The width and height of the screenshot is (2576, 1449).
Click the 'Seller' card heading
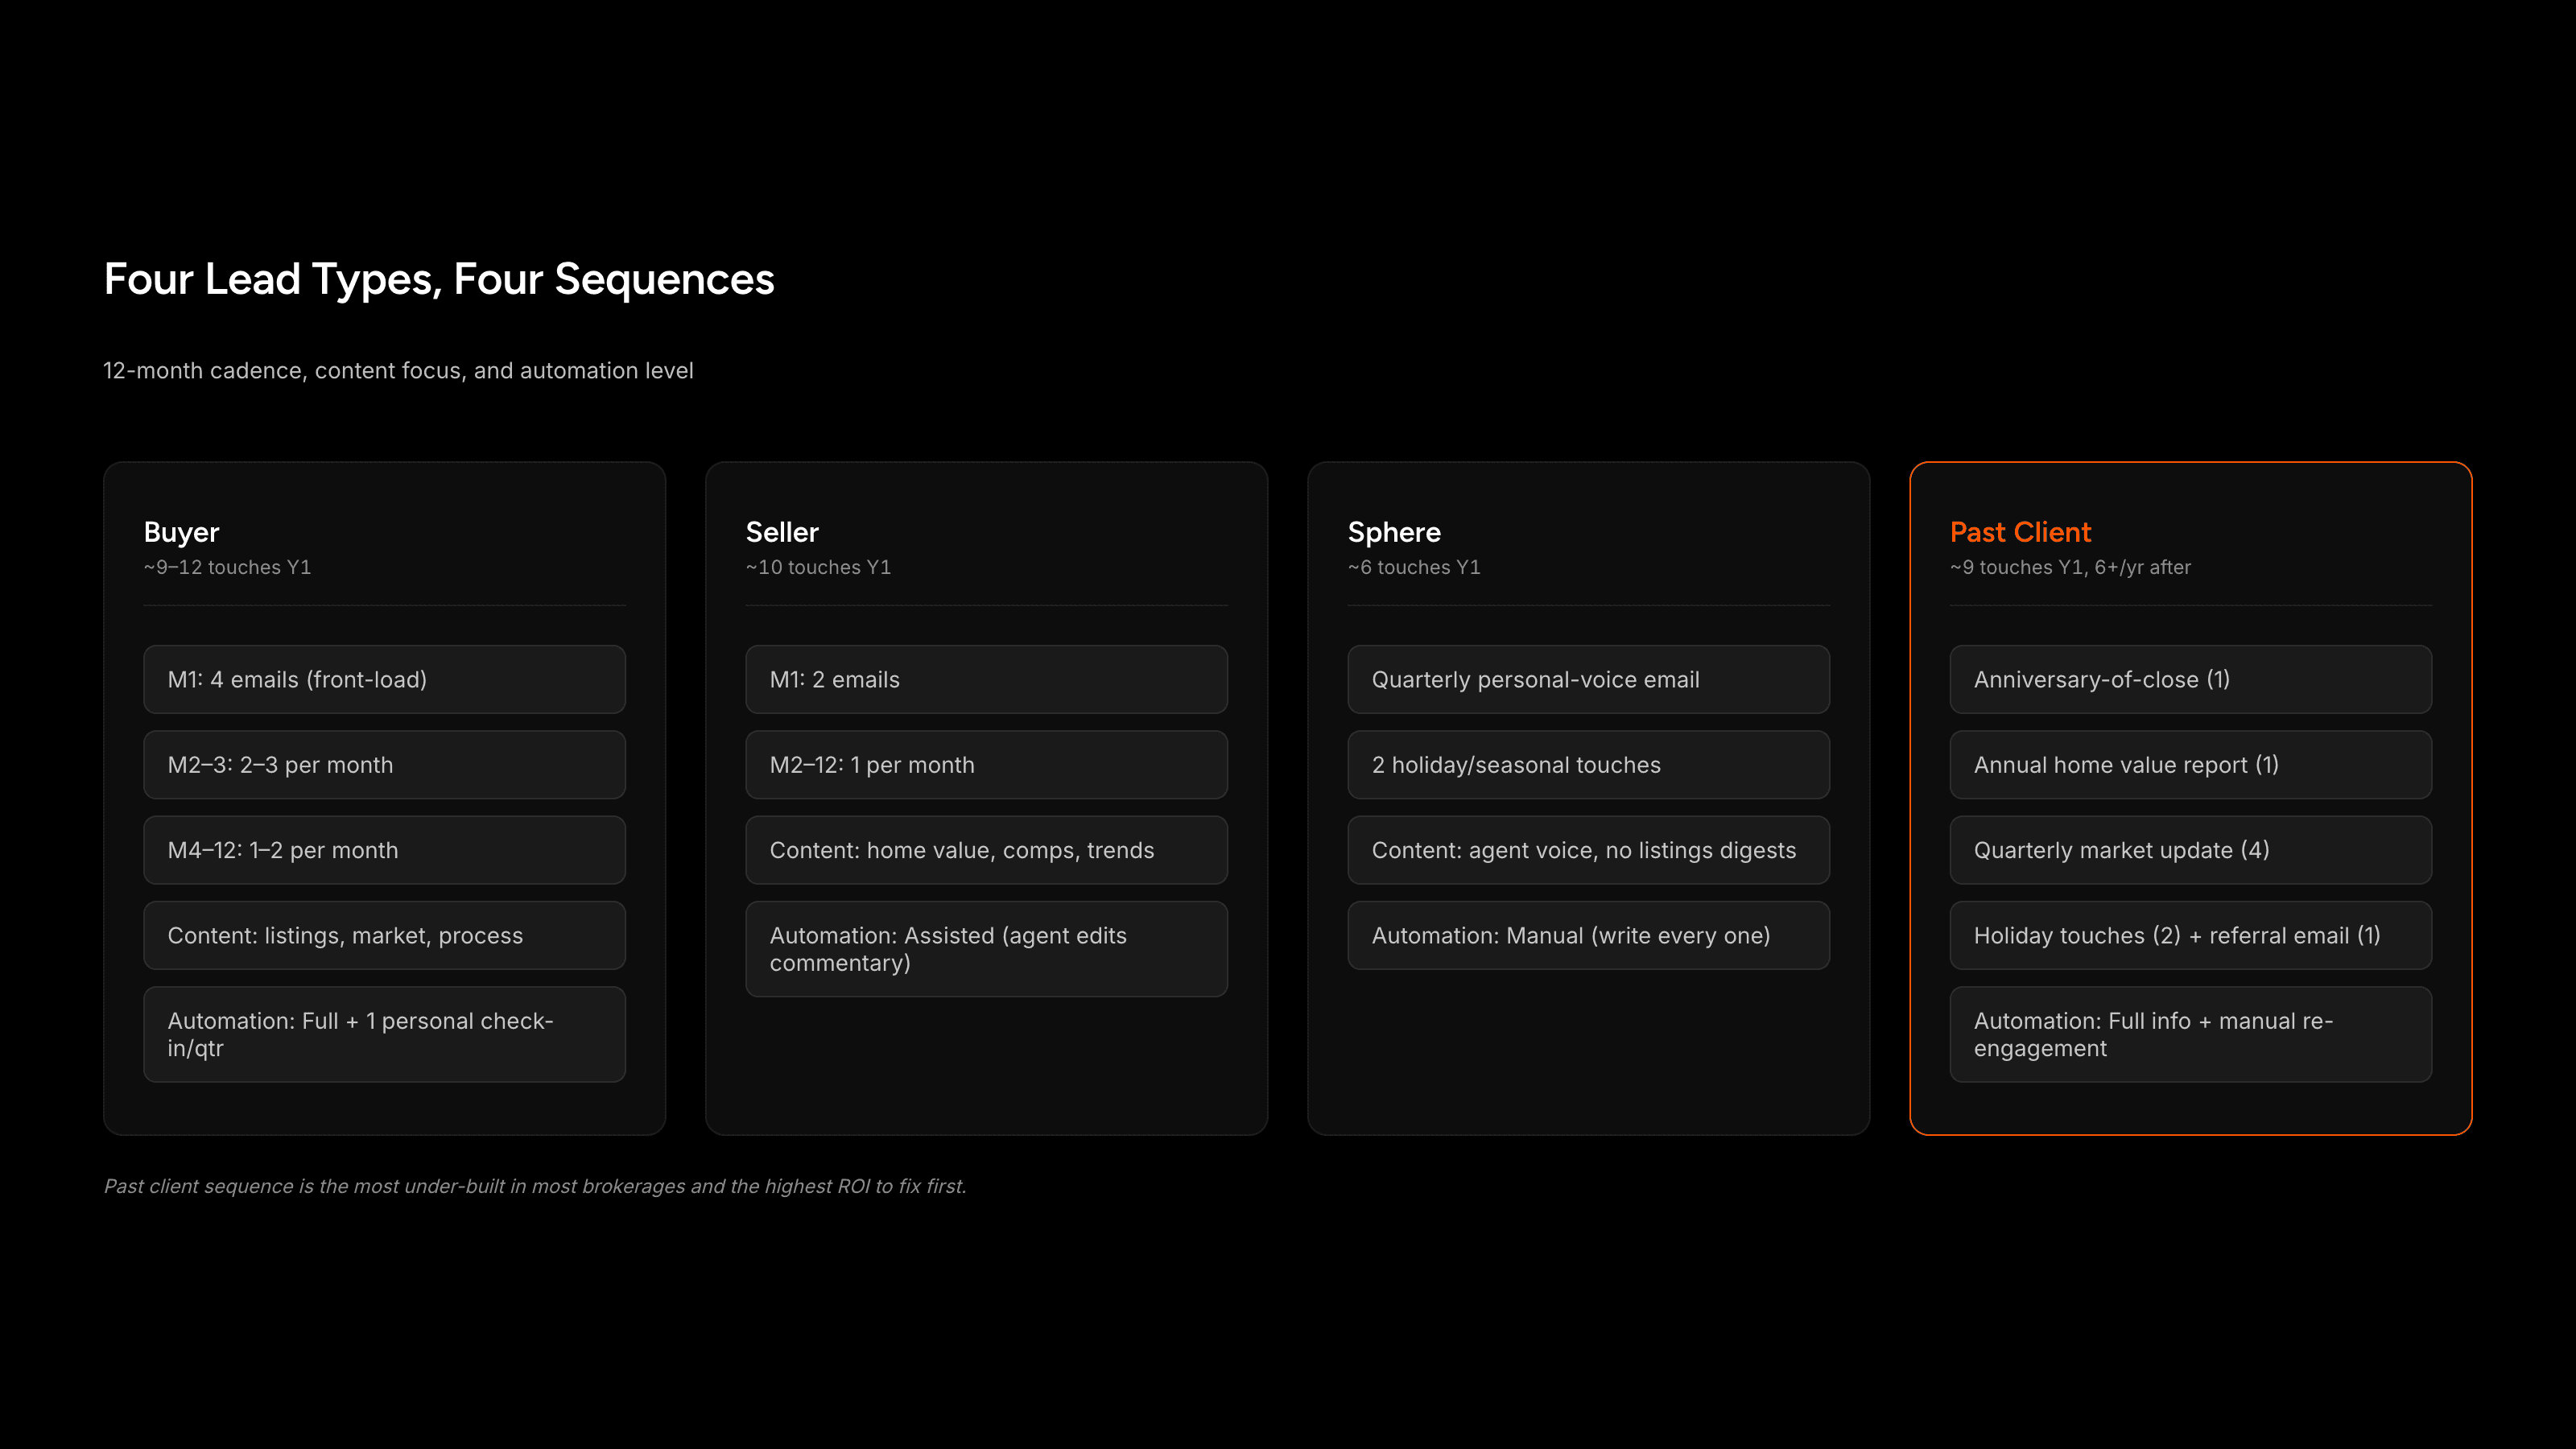(782, 532)
